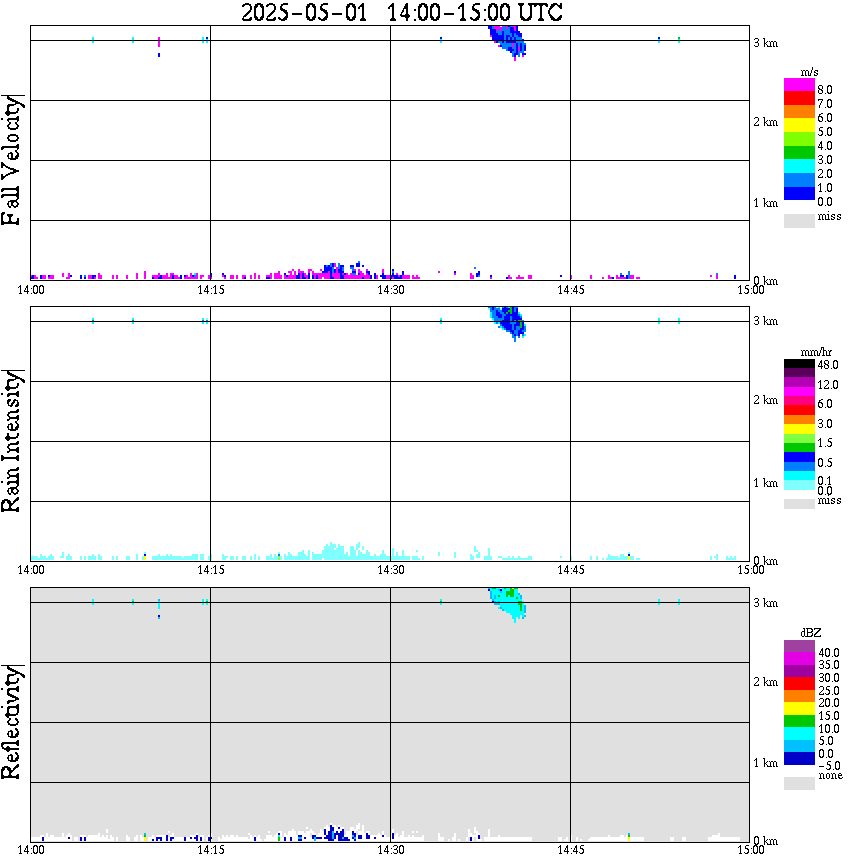The width and height of the screenshot is (850, 868).
Task: Click the '40.0' value in dBZ legend
Action: coord(829,653)
